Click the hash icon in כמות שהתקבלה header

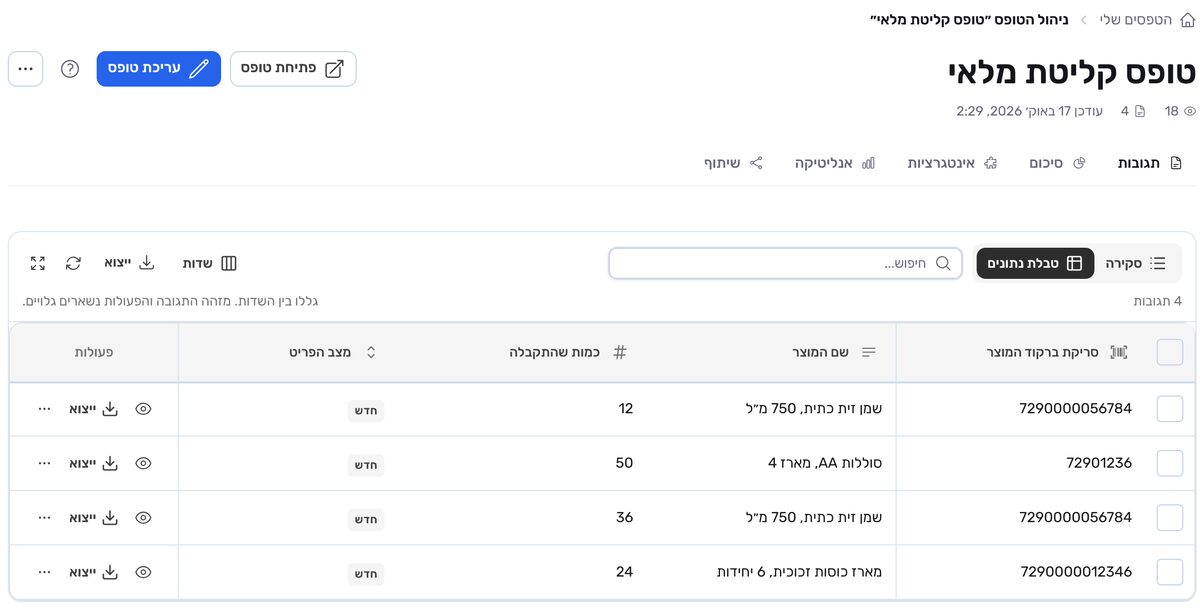tap(620, 352)
